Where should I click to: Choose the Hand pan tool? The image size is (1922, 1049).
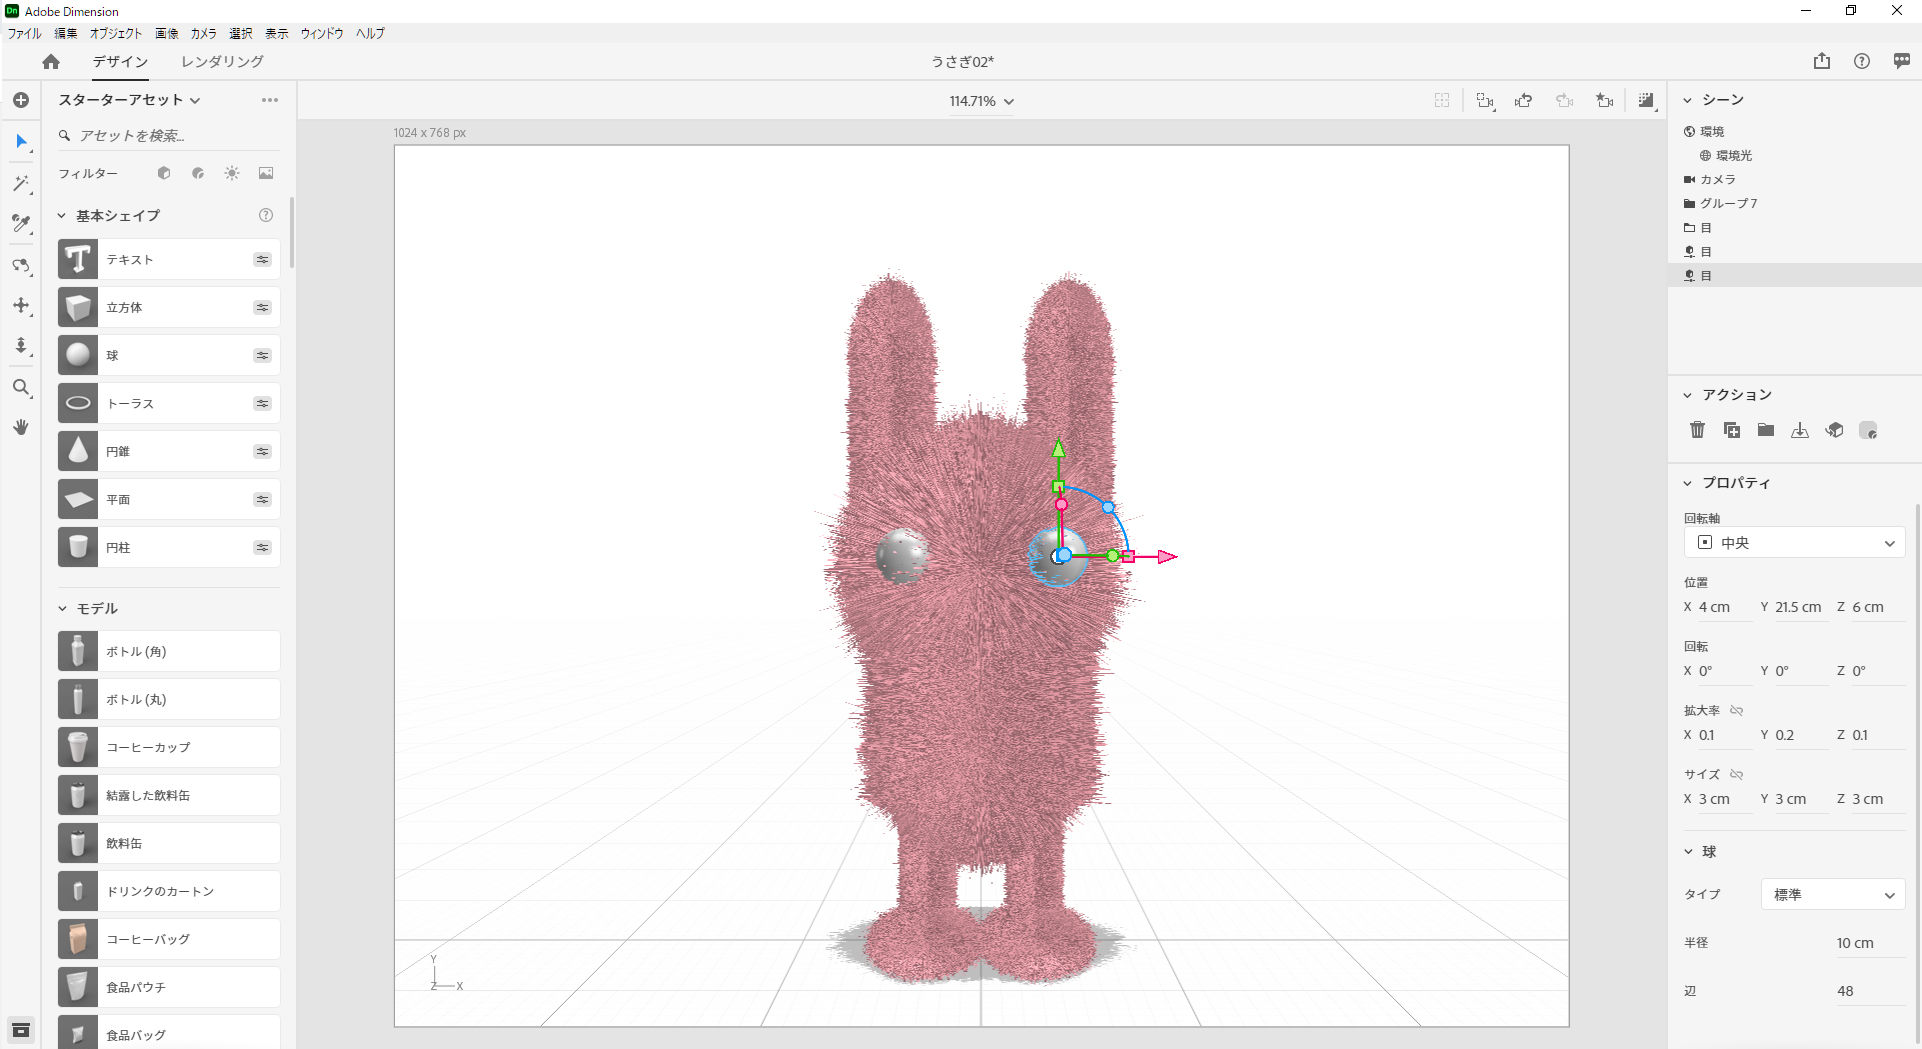point(21,427)
